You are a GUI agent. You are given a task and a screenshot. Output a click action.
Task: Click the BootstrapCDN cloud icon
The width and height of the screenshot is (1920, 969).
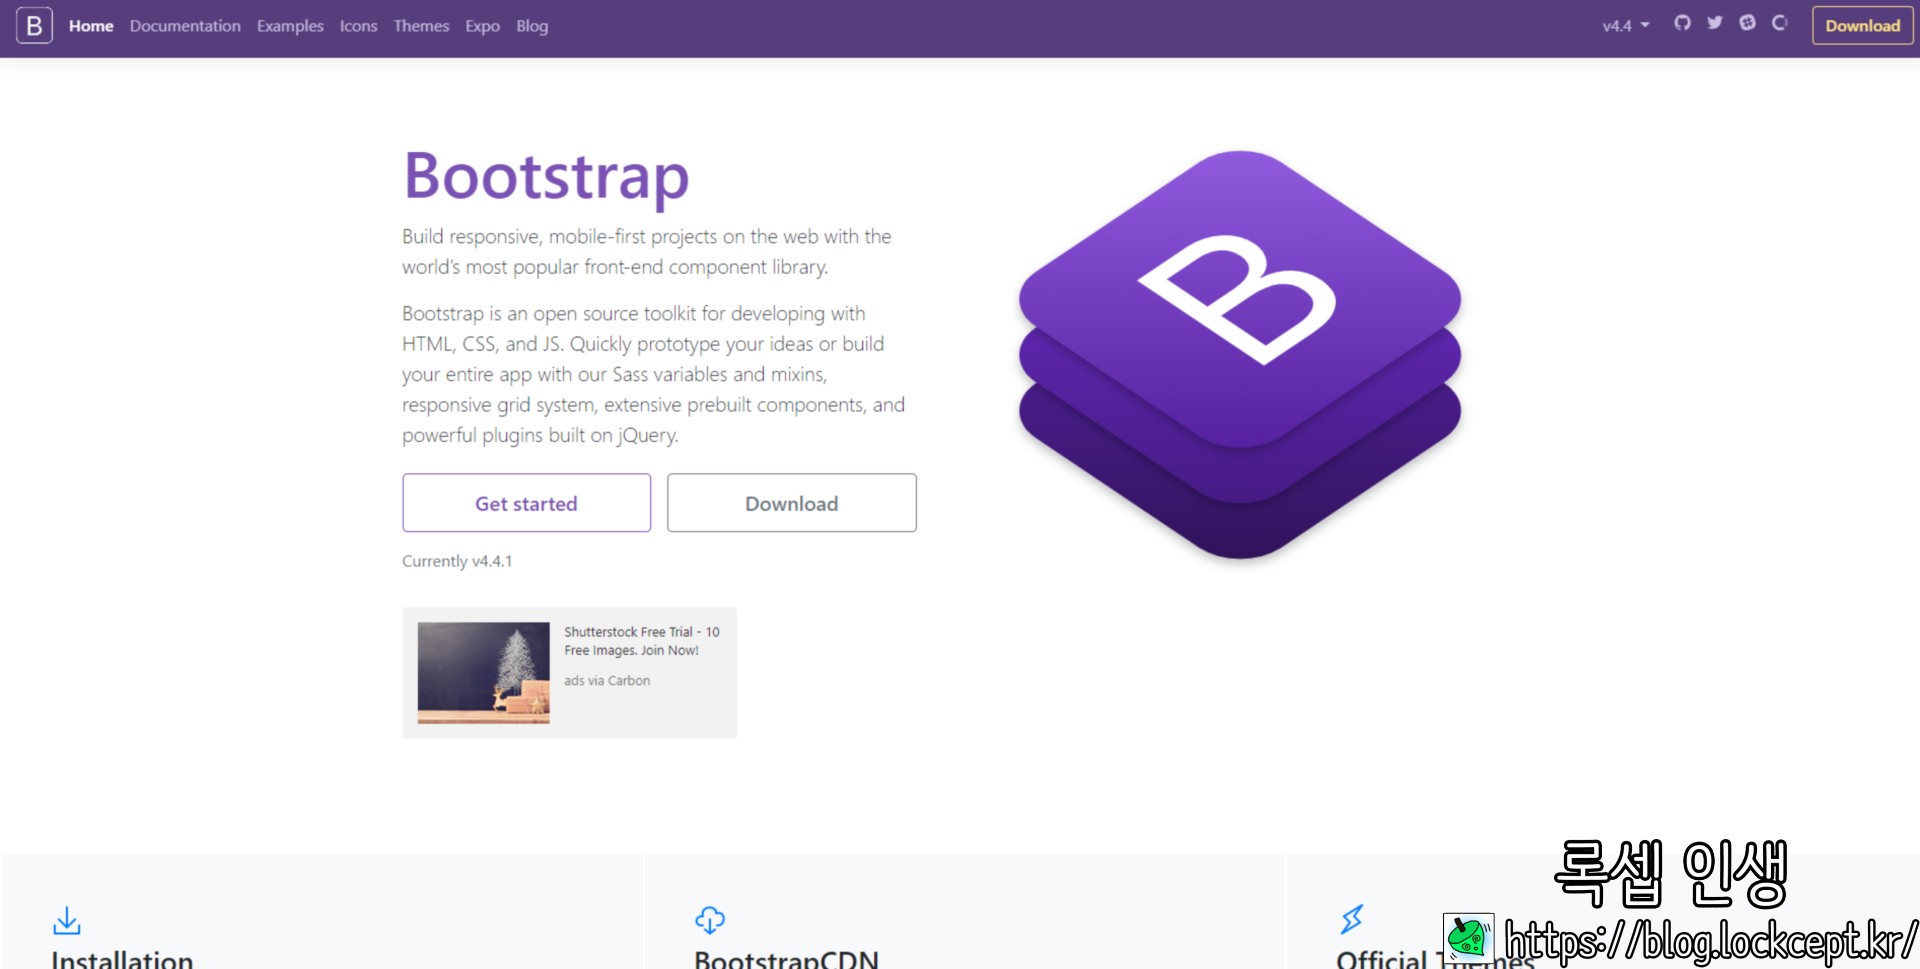[x=710, y=920]
